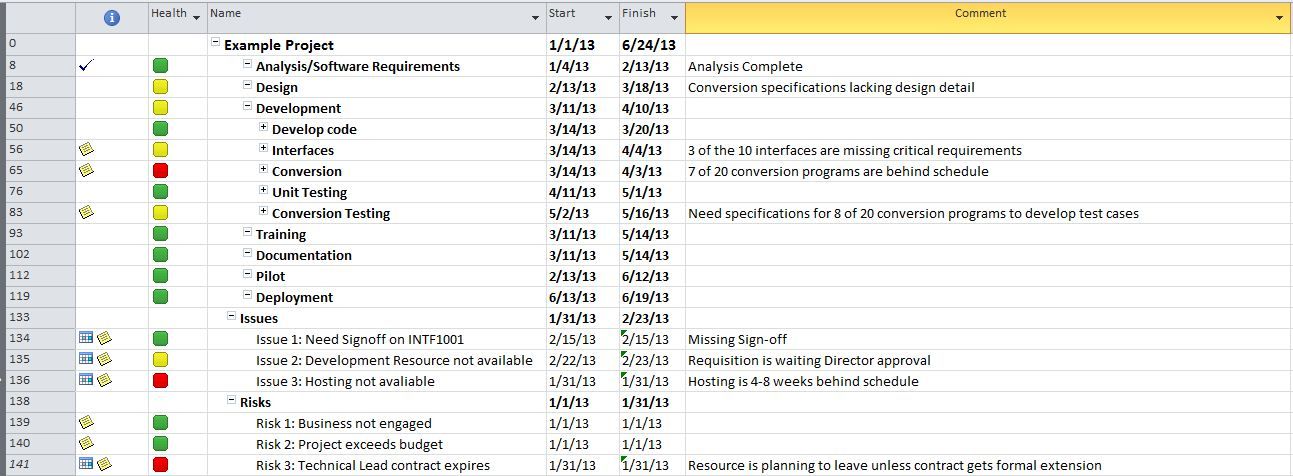
Task: Click the yellow health indicator for Design
Action: (160, 87)
